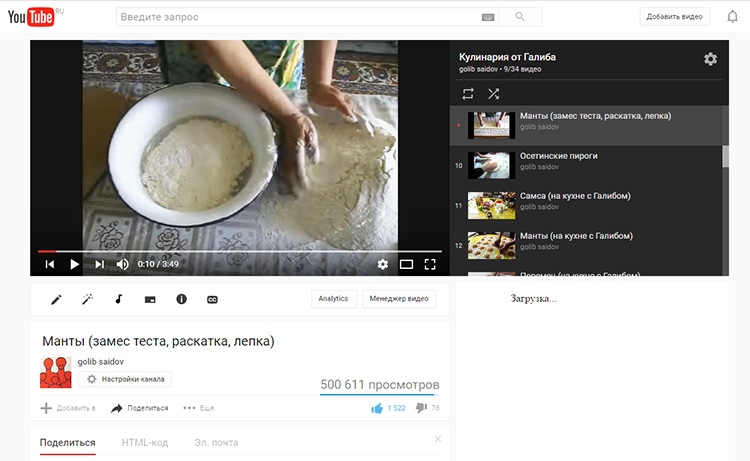The width and height of the screenshot is (750, 461).
Task: Select Осетинские пироги in the playlist
Action: coord(558,156)
